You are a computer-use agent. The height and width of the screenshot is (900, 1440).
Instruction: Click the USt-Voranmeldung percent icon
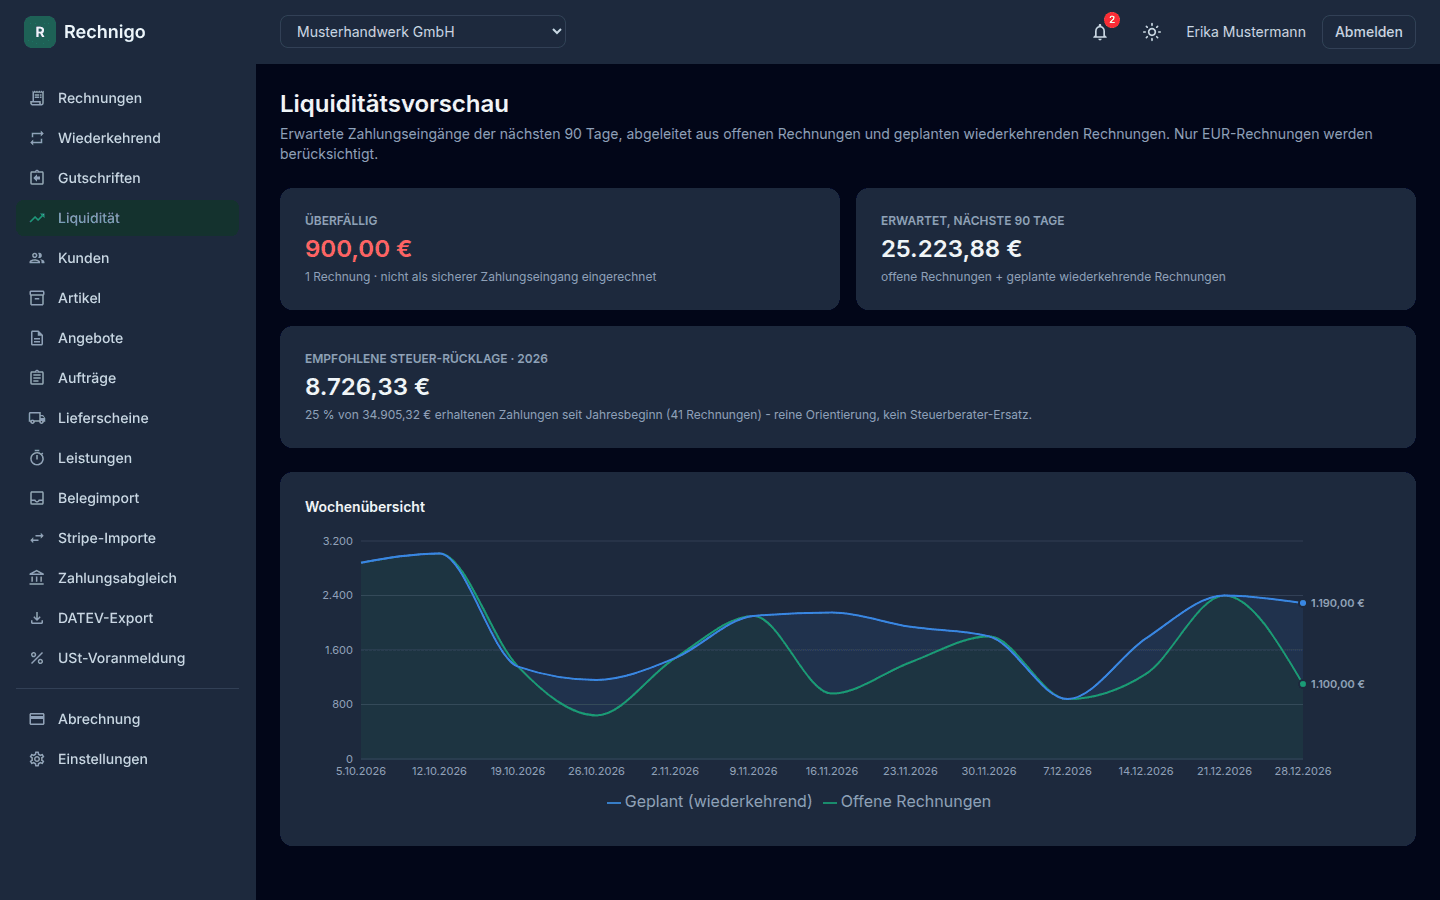pyautogui.click(x=37, y=658)
